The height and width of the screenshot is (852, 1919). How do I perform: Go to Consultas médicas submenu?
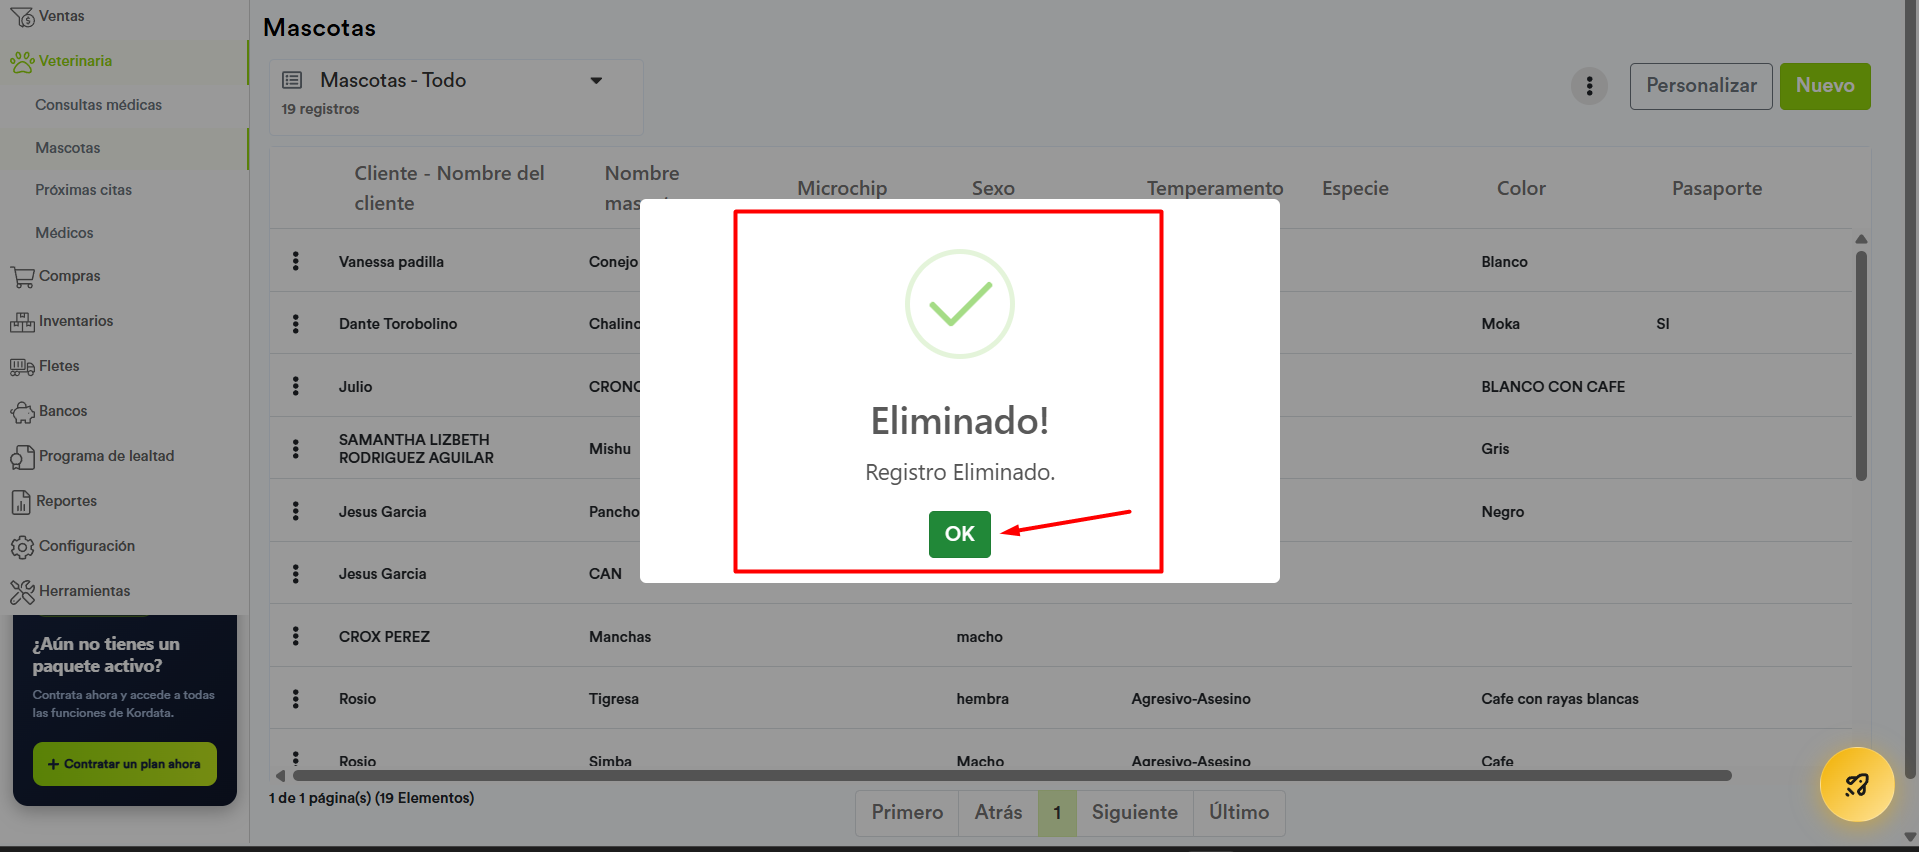98,105
